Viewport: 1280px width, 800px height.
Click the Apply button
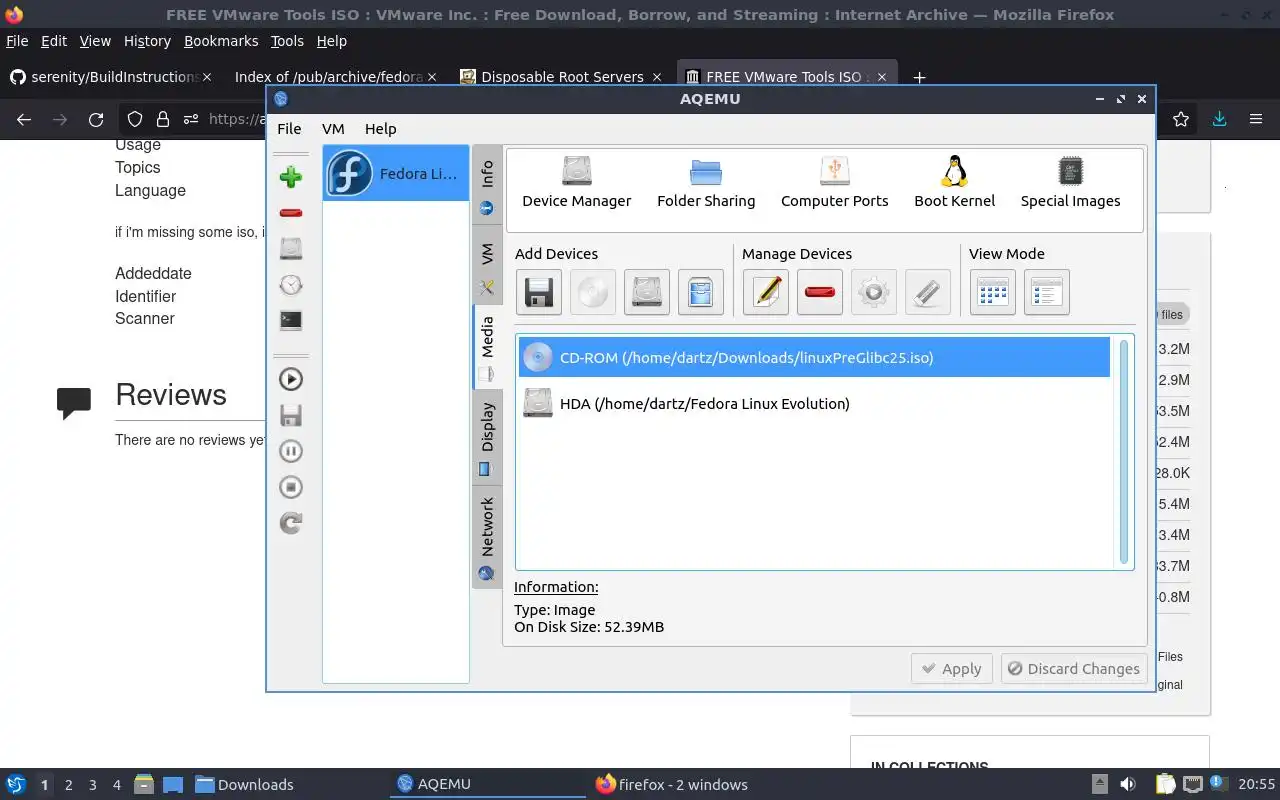click(x=951, y=669)
